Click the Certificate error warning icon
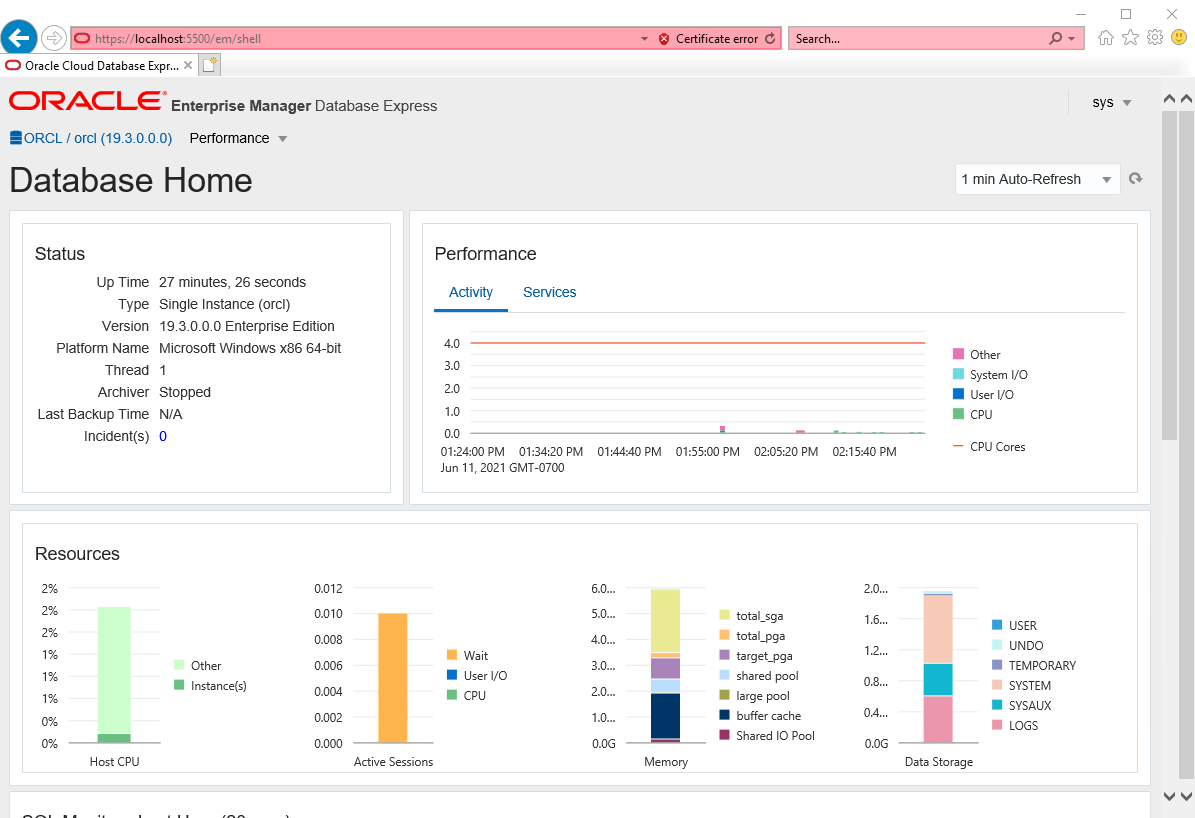1195x818 pixels. point(663,37)
